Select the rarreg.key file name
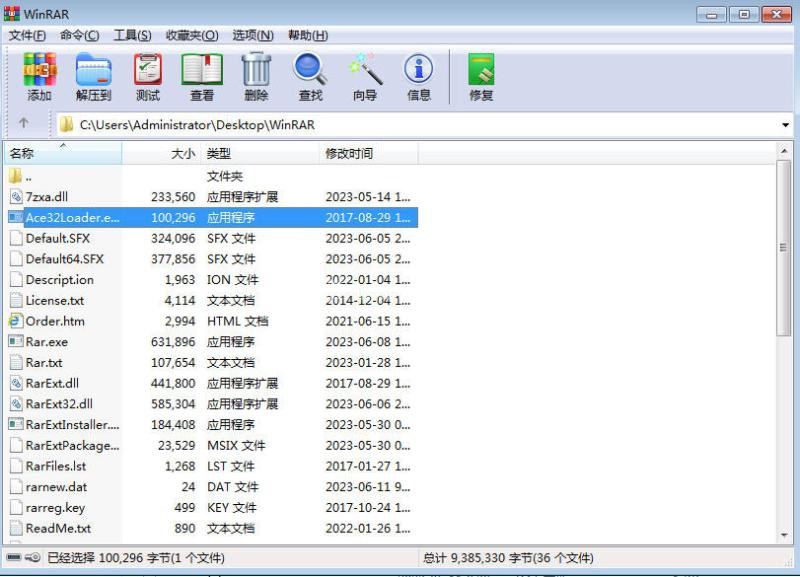 55,508
